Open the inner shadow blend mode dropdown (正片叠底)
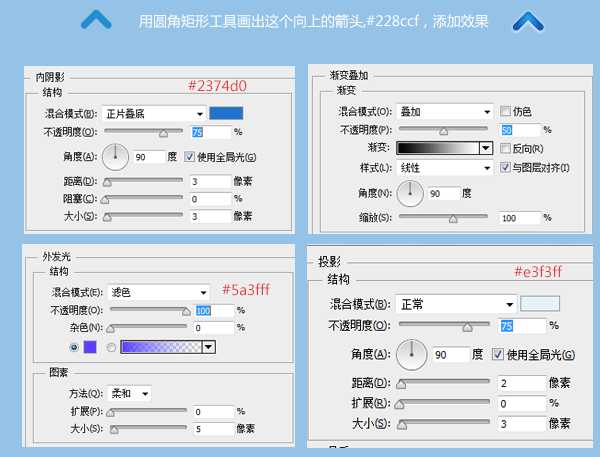Viewport: 600px width, 457px height. click(154, 114)
